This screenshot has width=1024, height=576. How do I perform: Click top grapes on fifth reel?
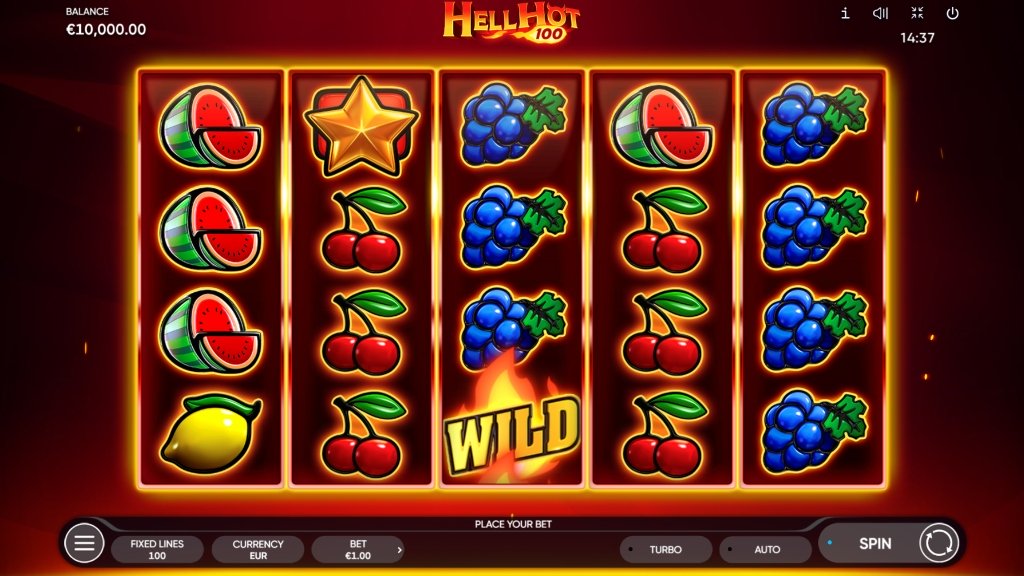coord(814,124)
